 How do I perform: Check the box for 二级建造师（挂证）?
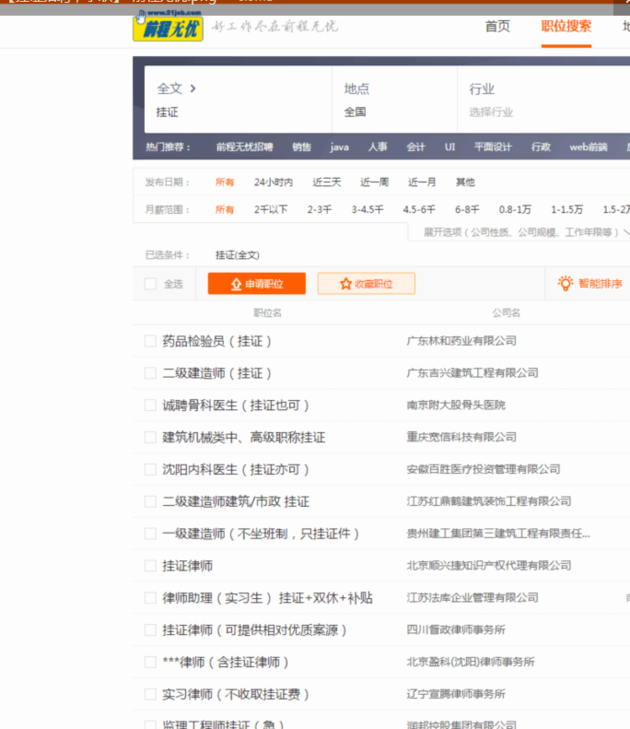pyautogui.click(x=150, y=373)
